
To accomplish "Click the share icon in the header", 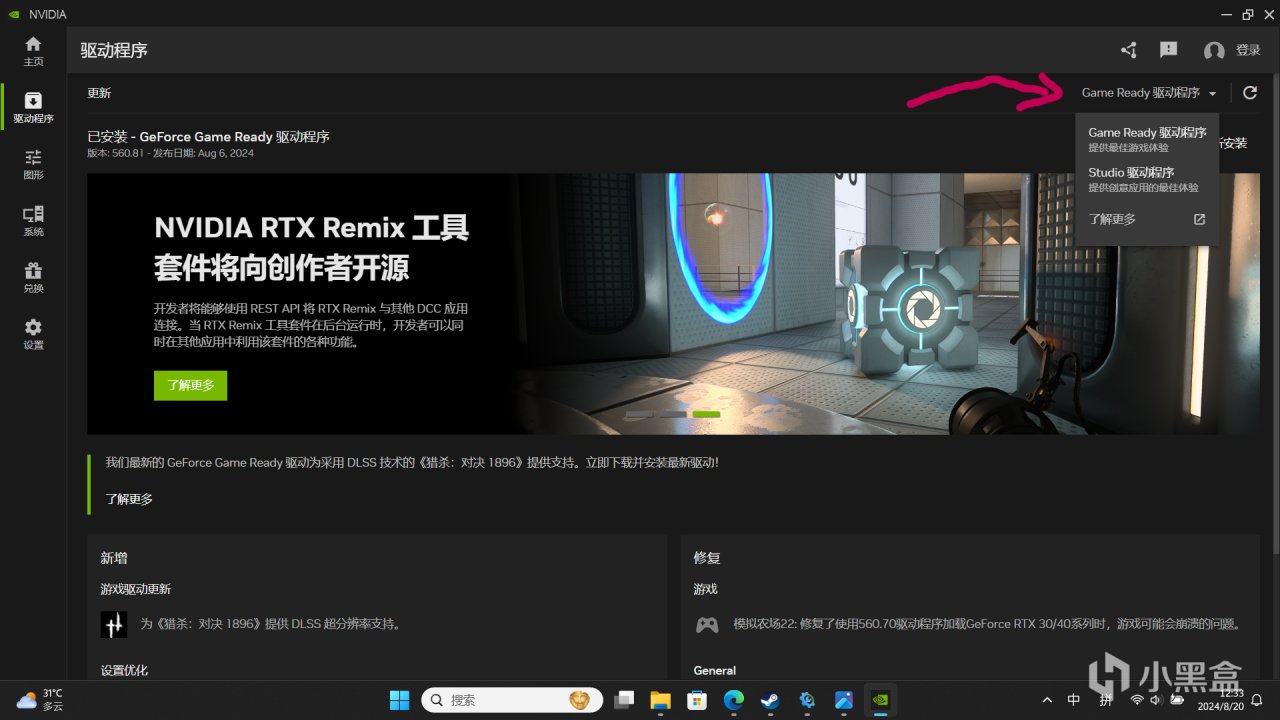I will 1129,50.
